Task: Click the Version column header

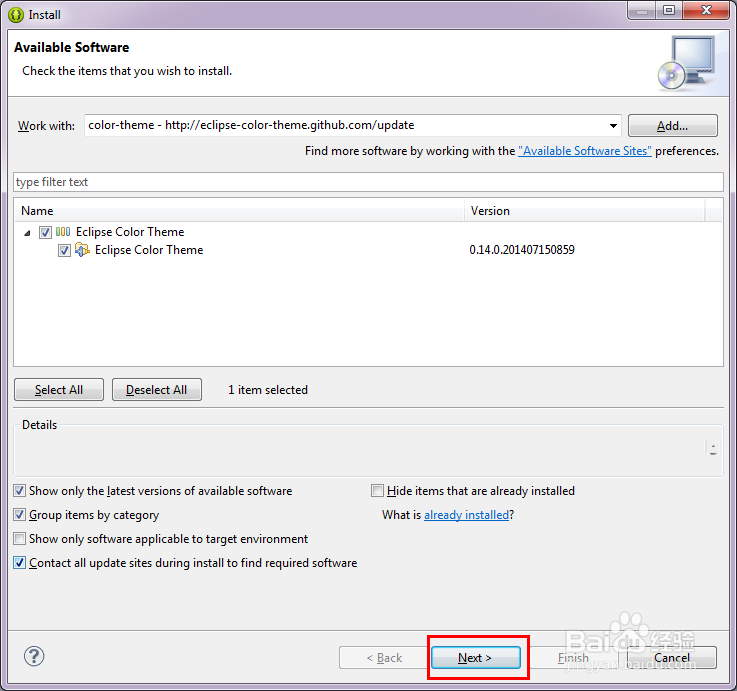Action: 585,211
